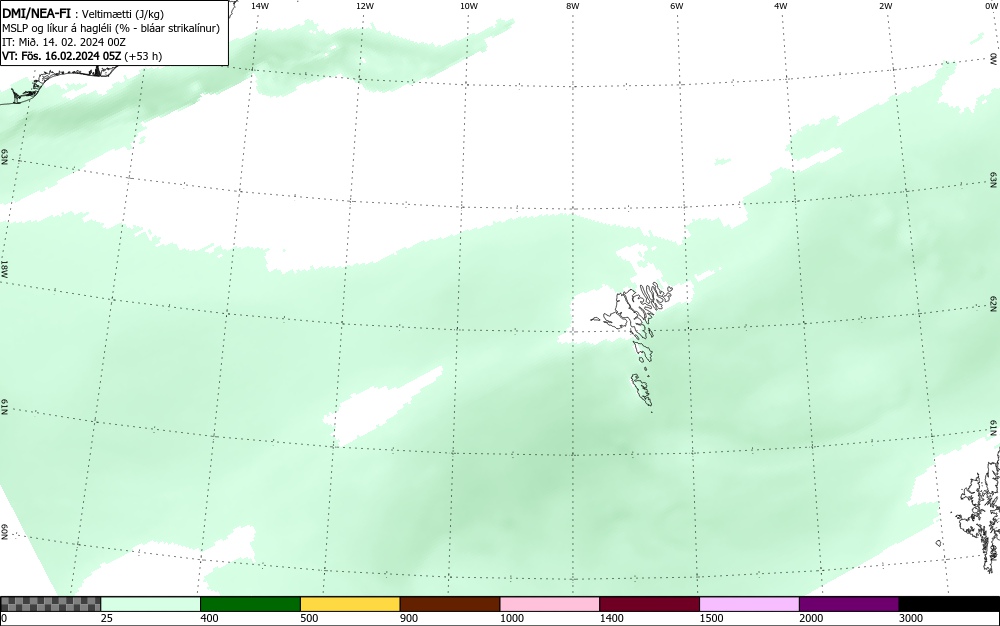Click the 0W longitude label

click(x=990, y=6)
